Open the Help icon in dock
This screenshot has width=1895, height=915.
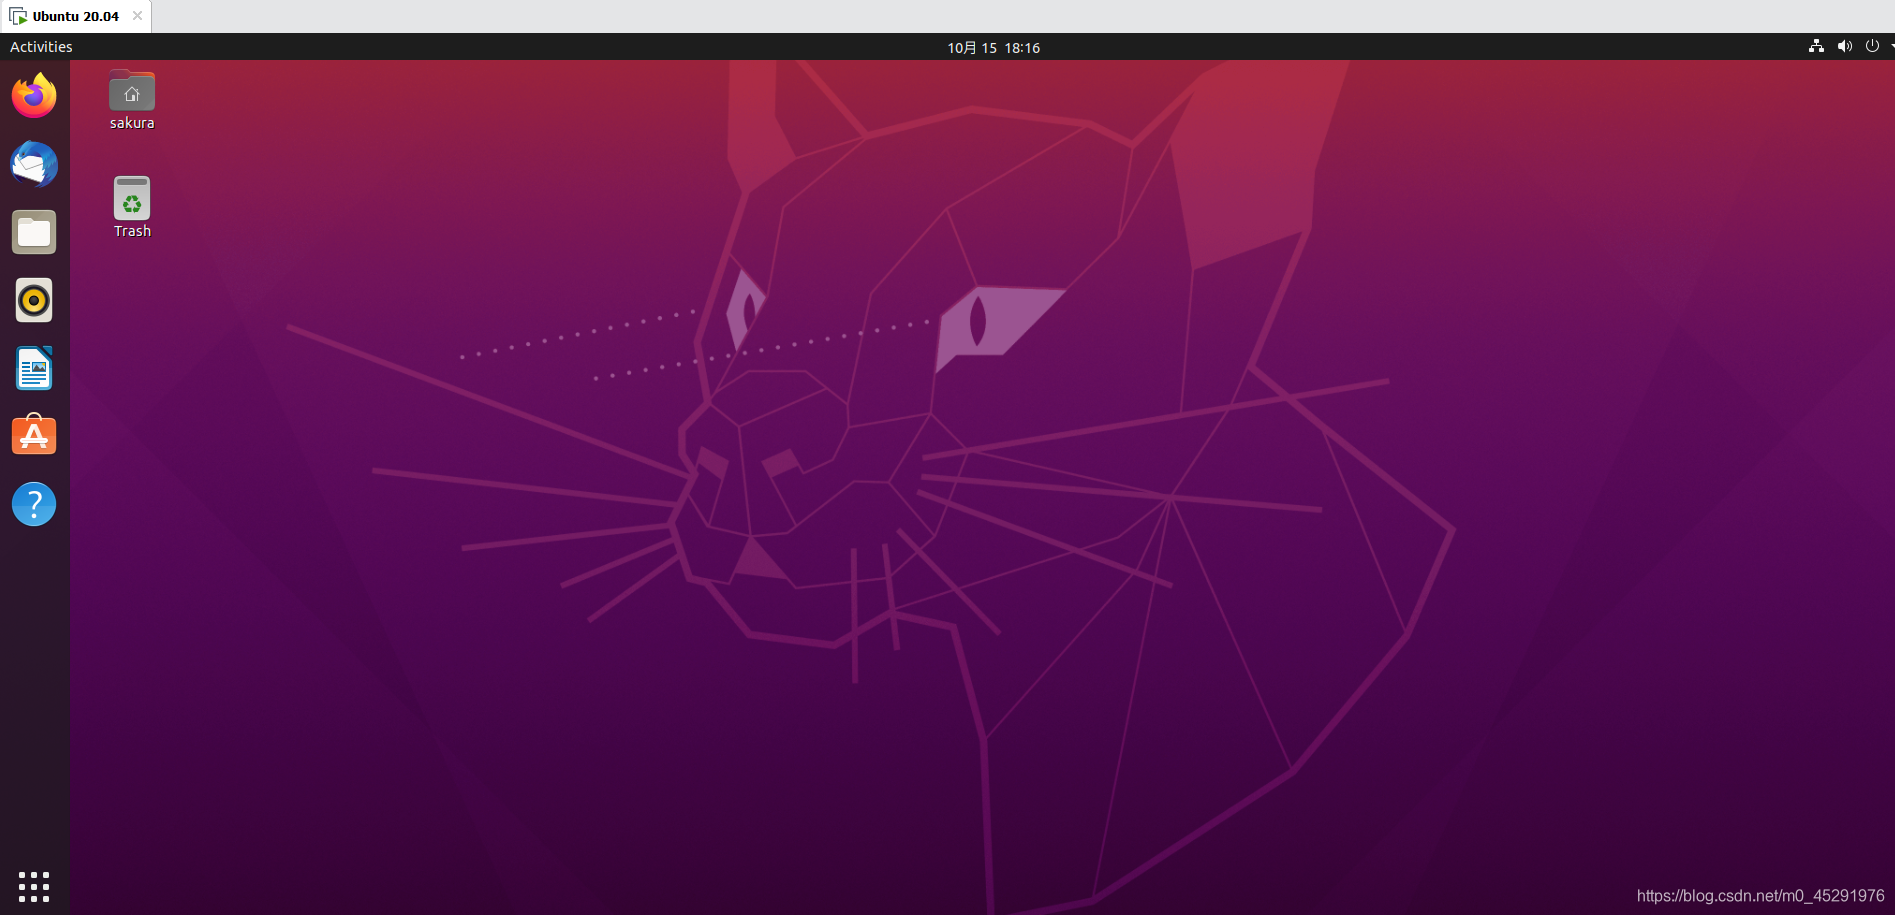tap(34, 504)
